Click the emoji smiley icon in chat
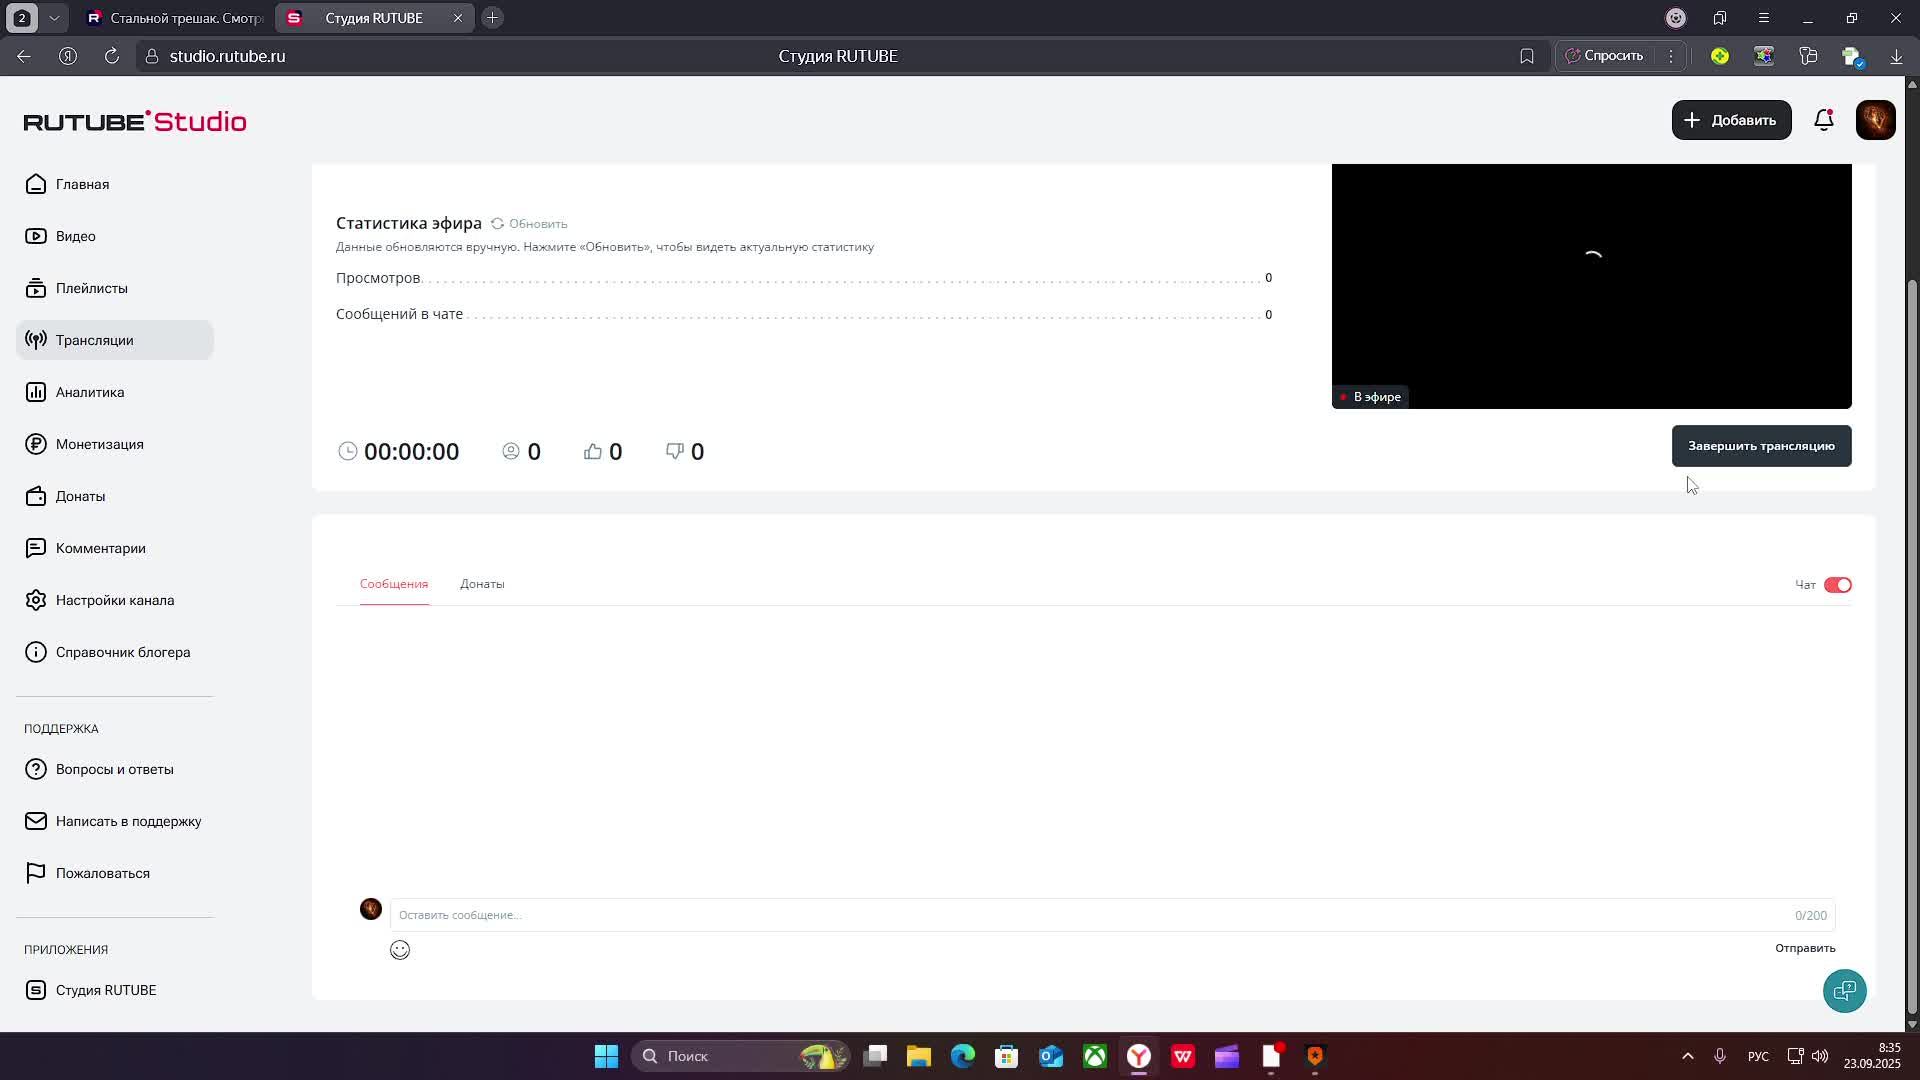The width and height of the screenshot is (1920, 1080). (x=400, y=950)
